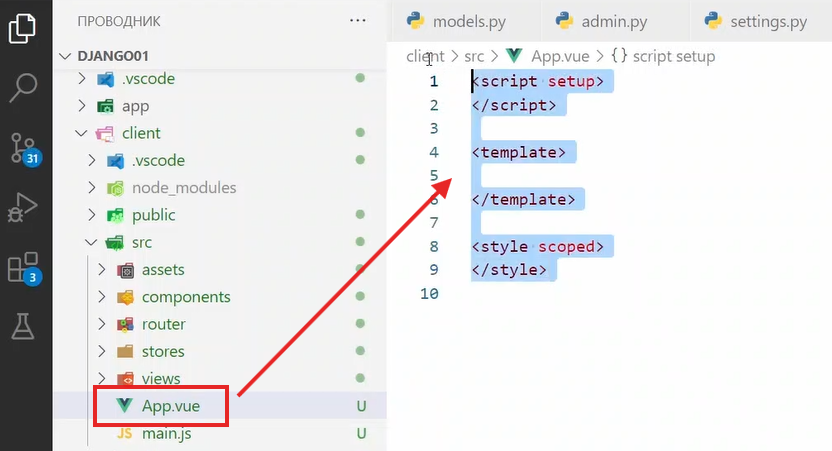The image size is (832, 451).
Task: Click the script setup breadcrumb
Action: pyautogui.click(x=662, y=56)
